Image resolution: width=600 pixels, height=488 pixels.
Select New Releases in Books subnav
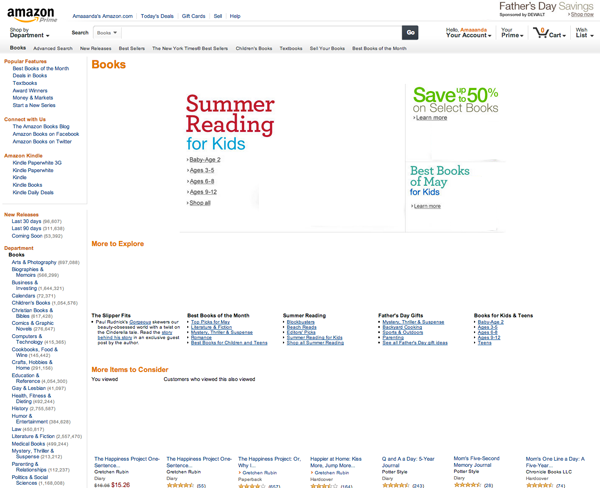[95, 49]
